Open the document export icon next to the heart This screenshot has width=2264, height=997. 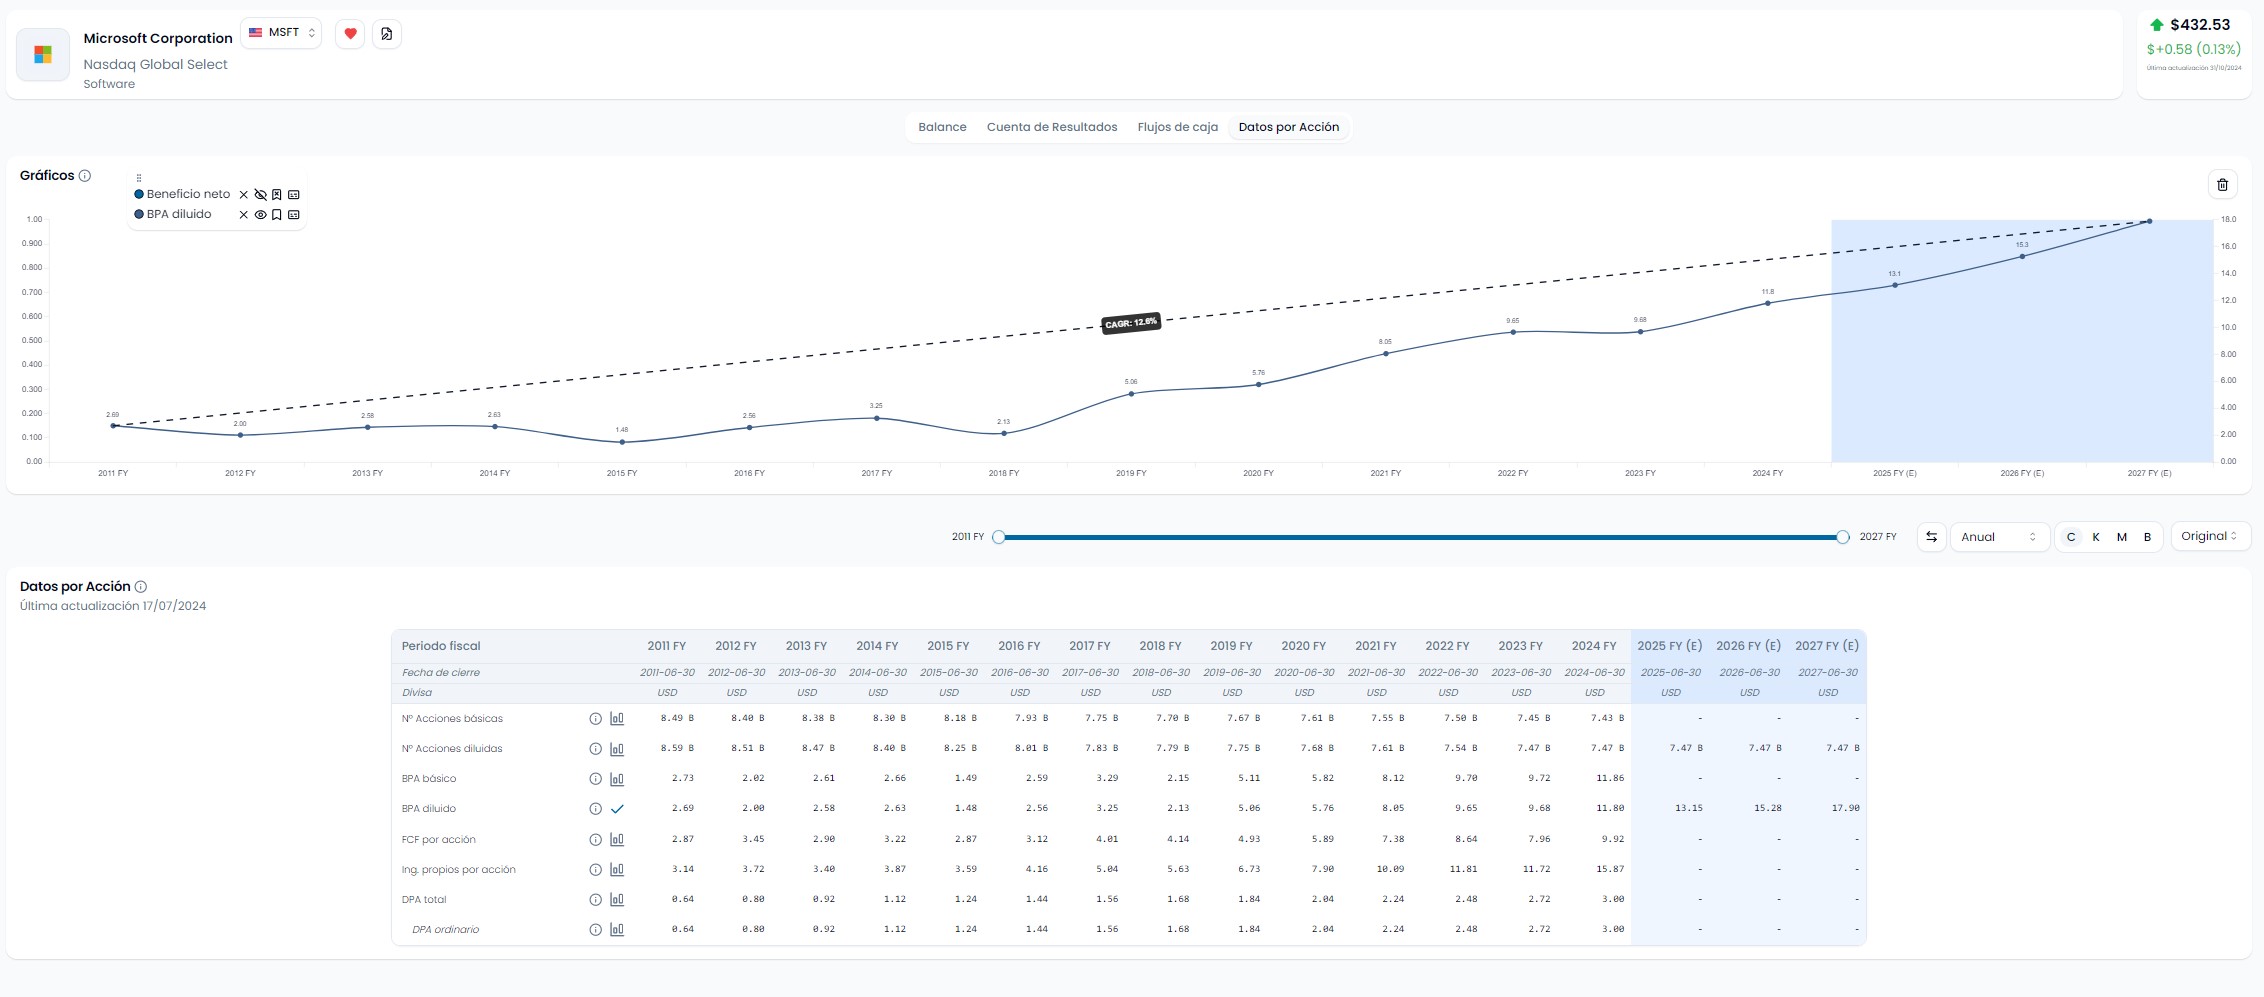(387, 34)
